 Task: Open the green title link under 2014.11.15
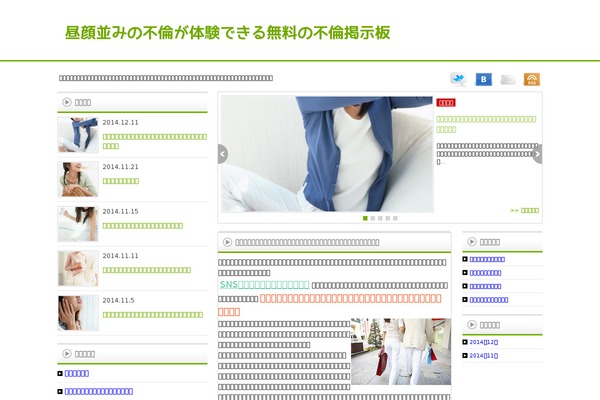click(x=142, y=226)
